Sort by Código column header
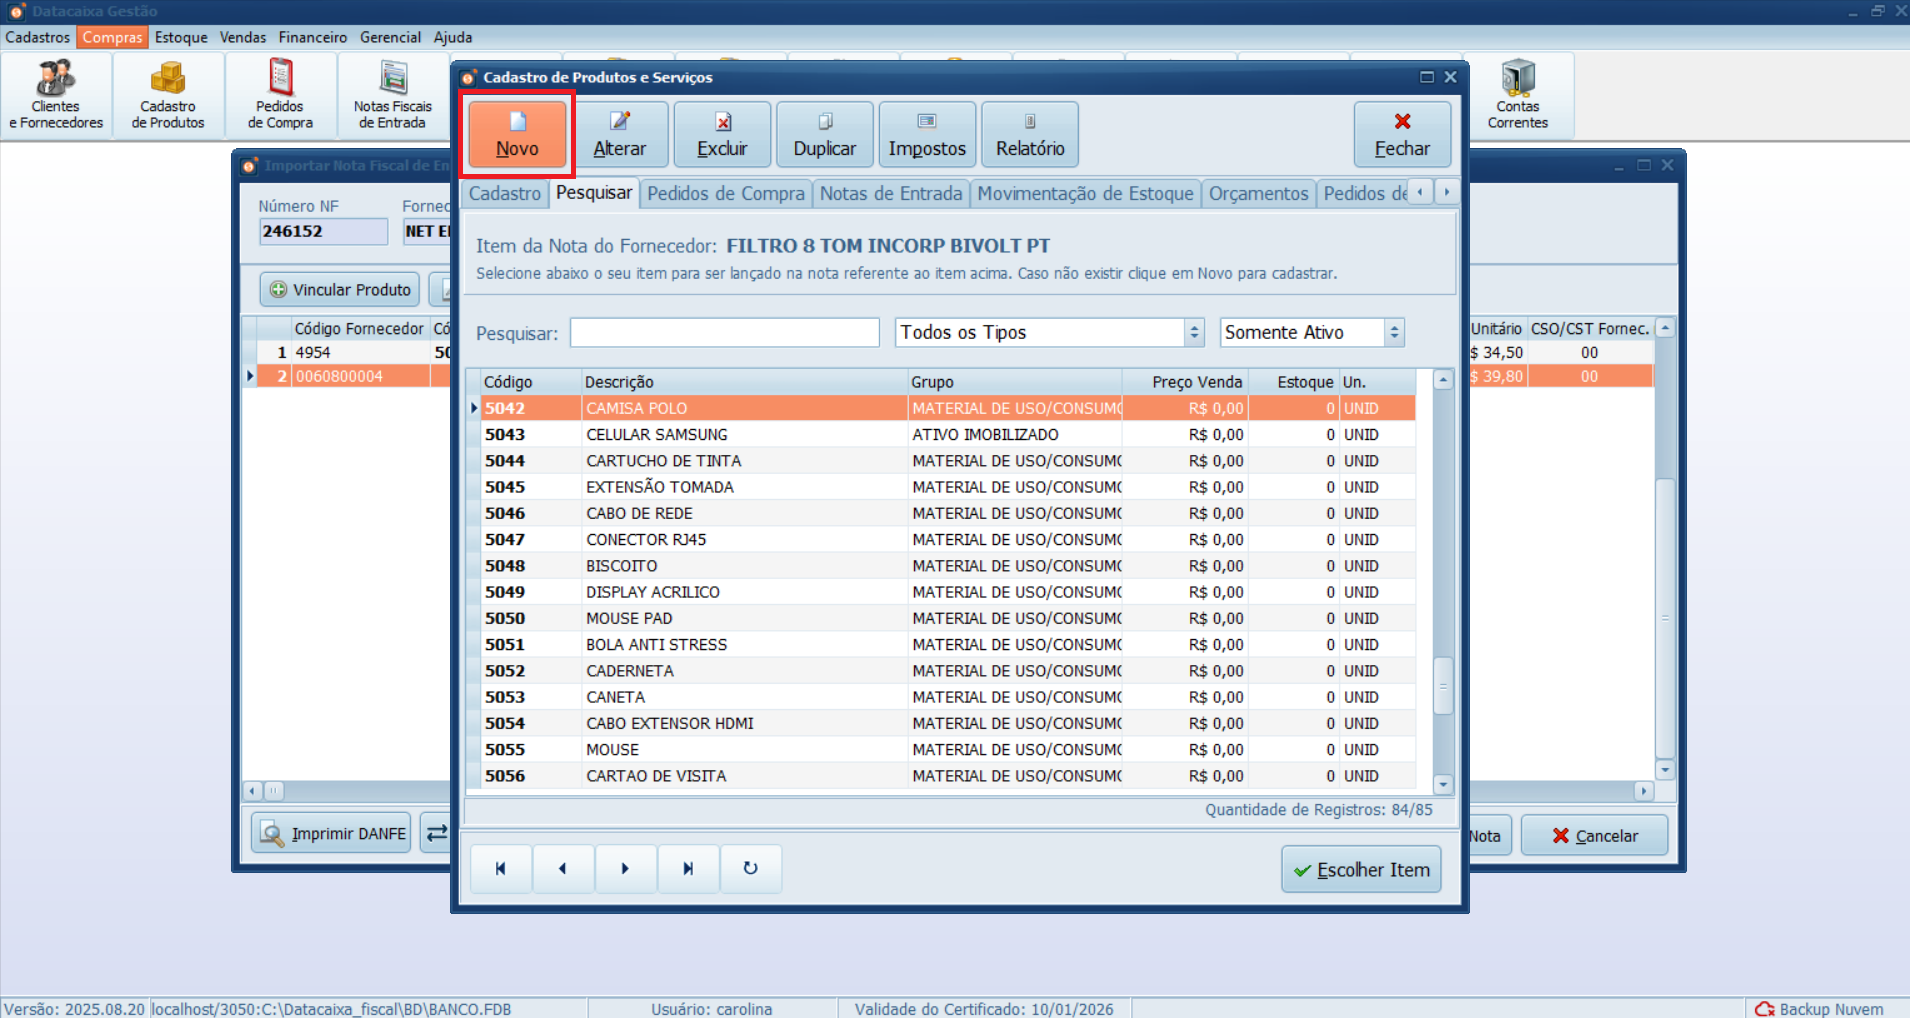 point(530,382)
